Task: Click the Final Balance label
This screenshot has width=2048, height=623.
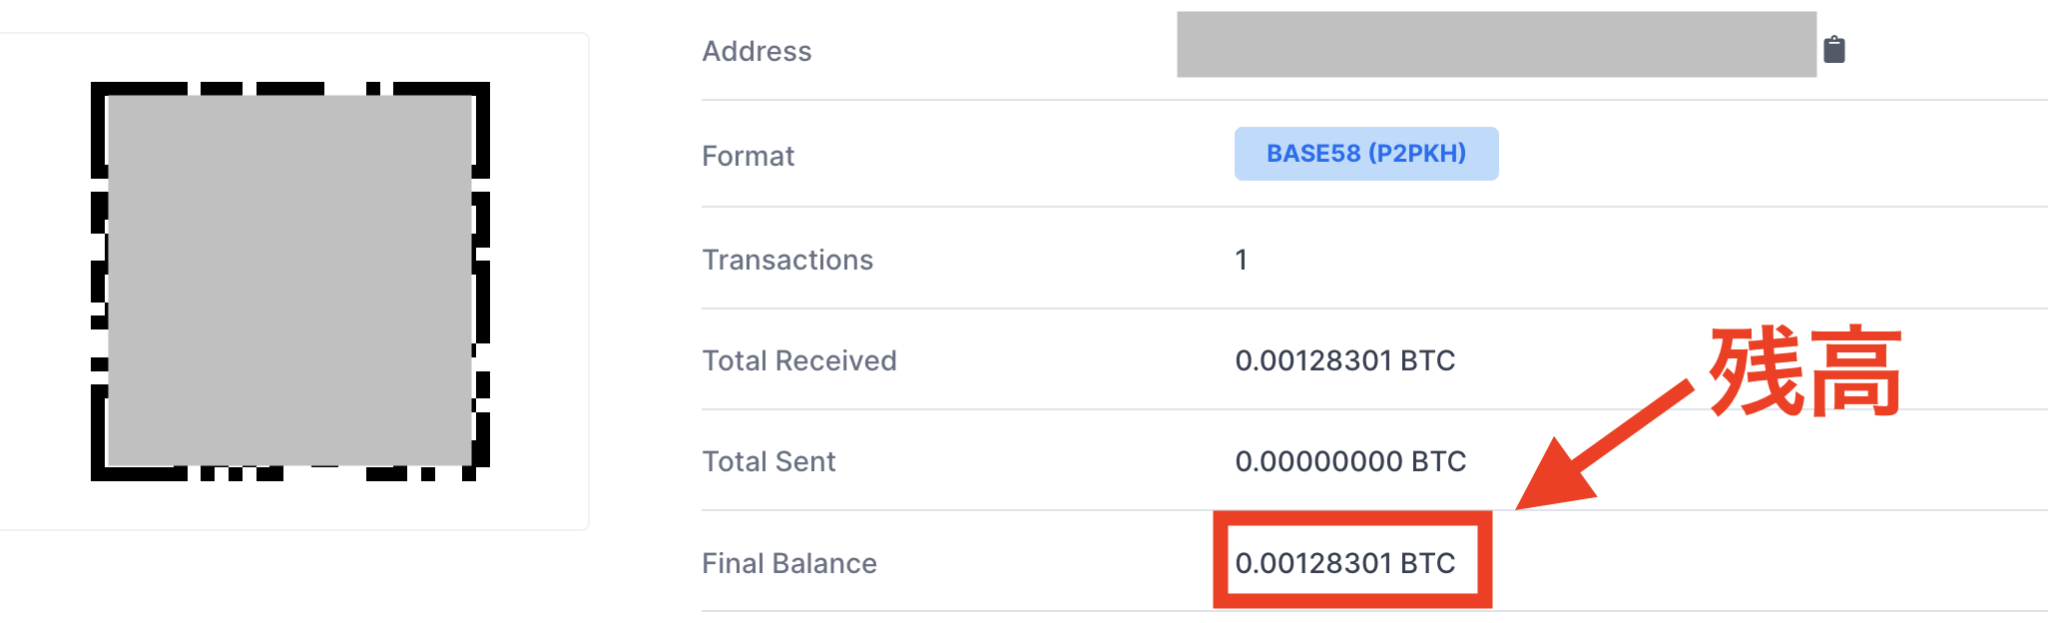Action: (789, 563)
